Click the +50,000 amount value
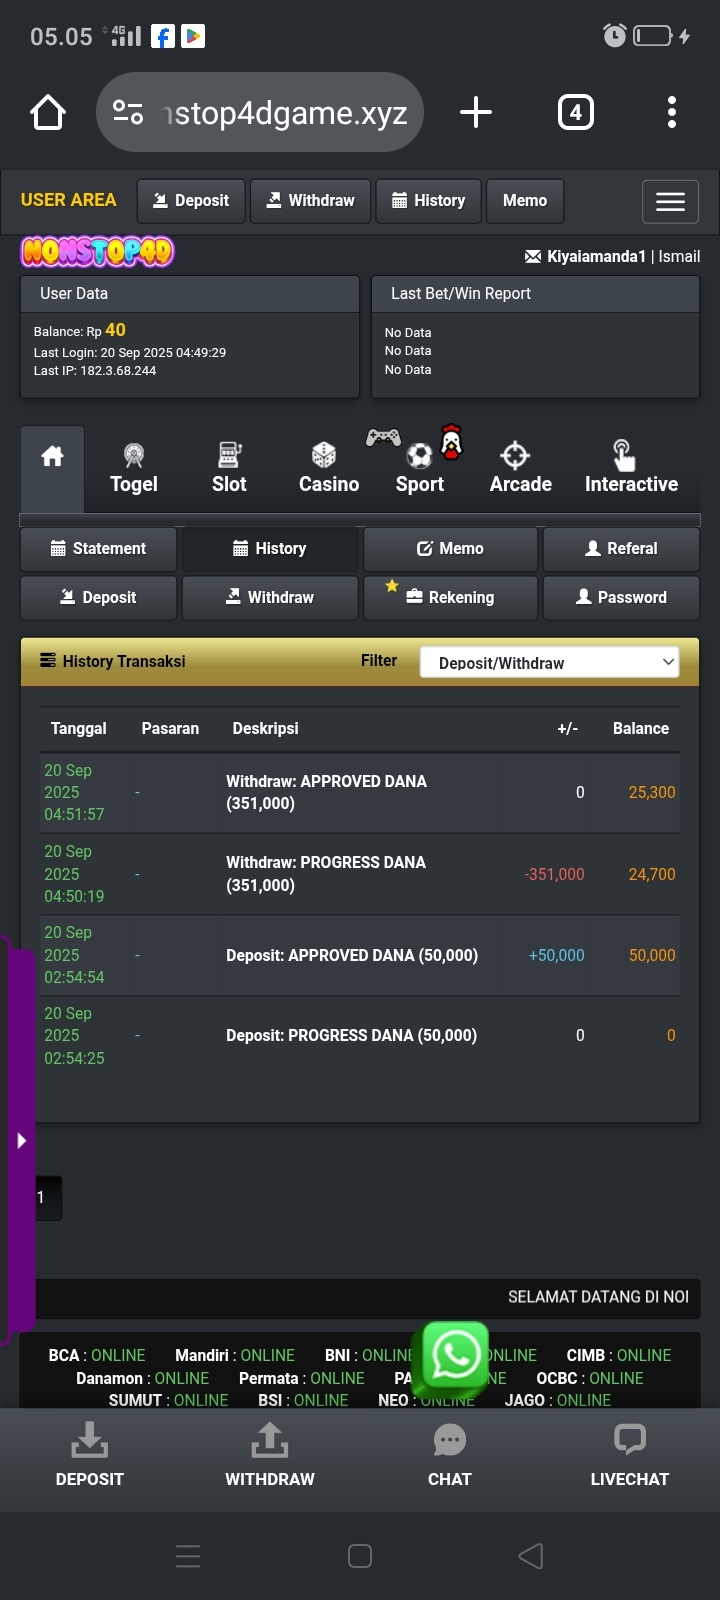Viewport: 720px width, 1600px height. [x=556, y=956]
